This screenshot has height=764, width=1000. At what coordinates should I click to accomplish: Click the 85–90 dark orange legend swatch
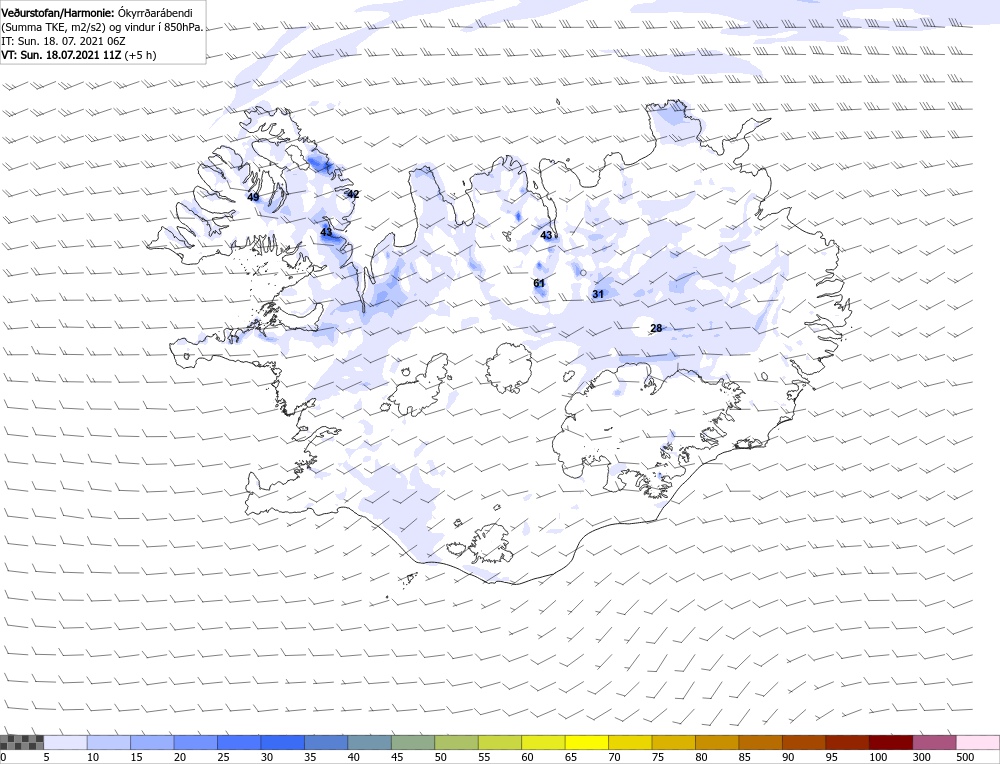pos(760,742)
